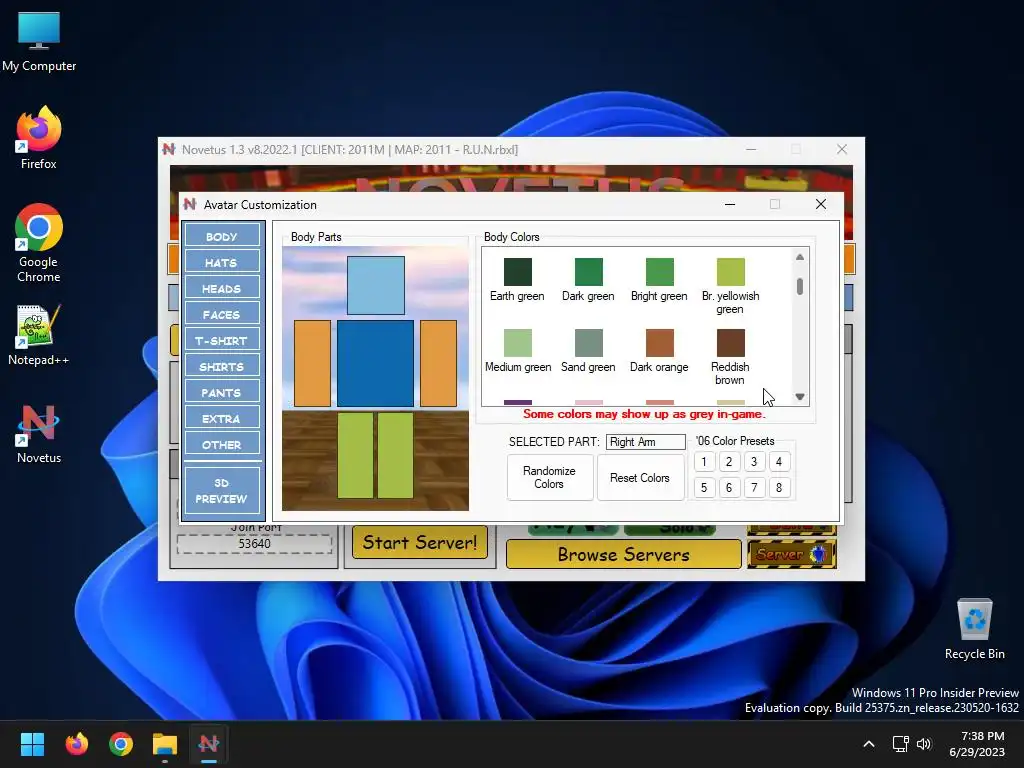1024x768 pixels.
Task: Switch to the HATS tab
Action: (x=221, y=263)
